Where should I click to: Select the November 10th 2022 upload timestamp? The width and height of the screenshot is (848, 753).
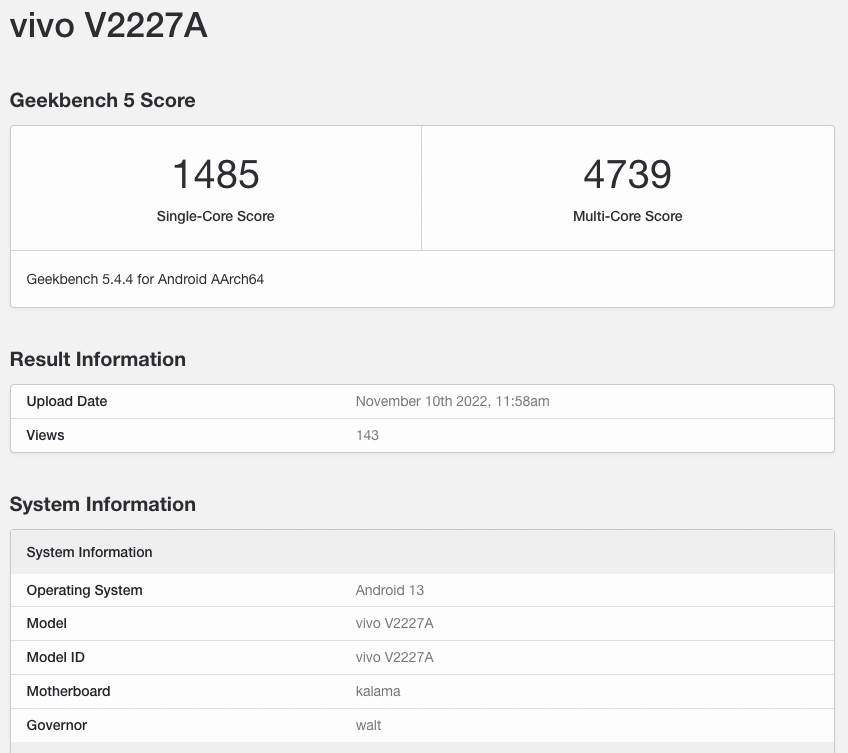[452, 401]
